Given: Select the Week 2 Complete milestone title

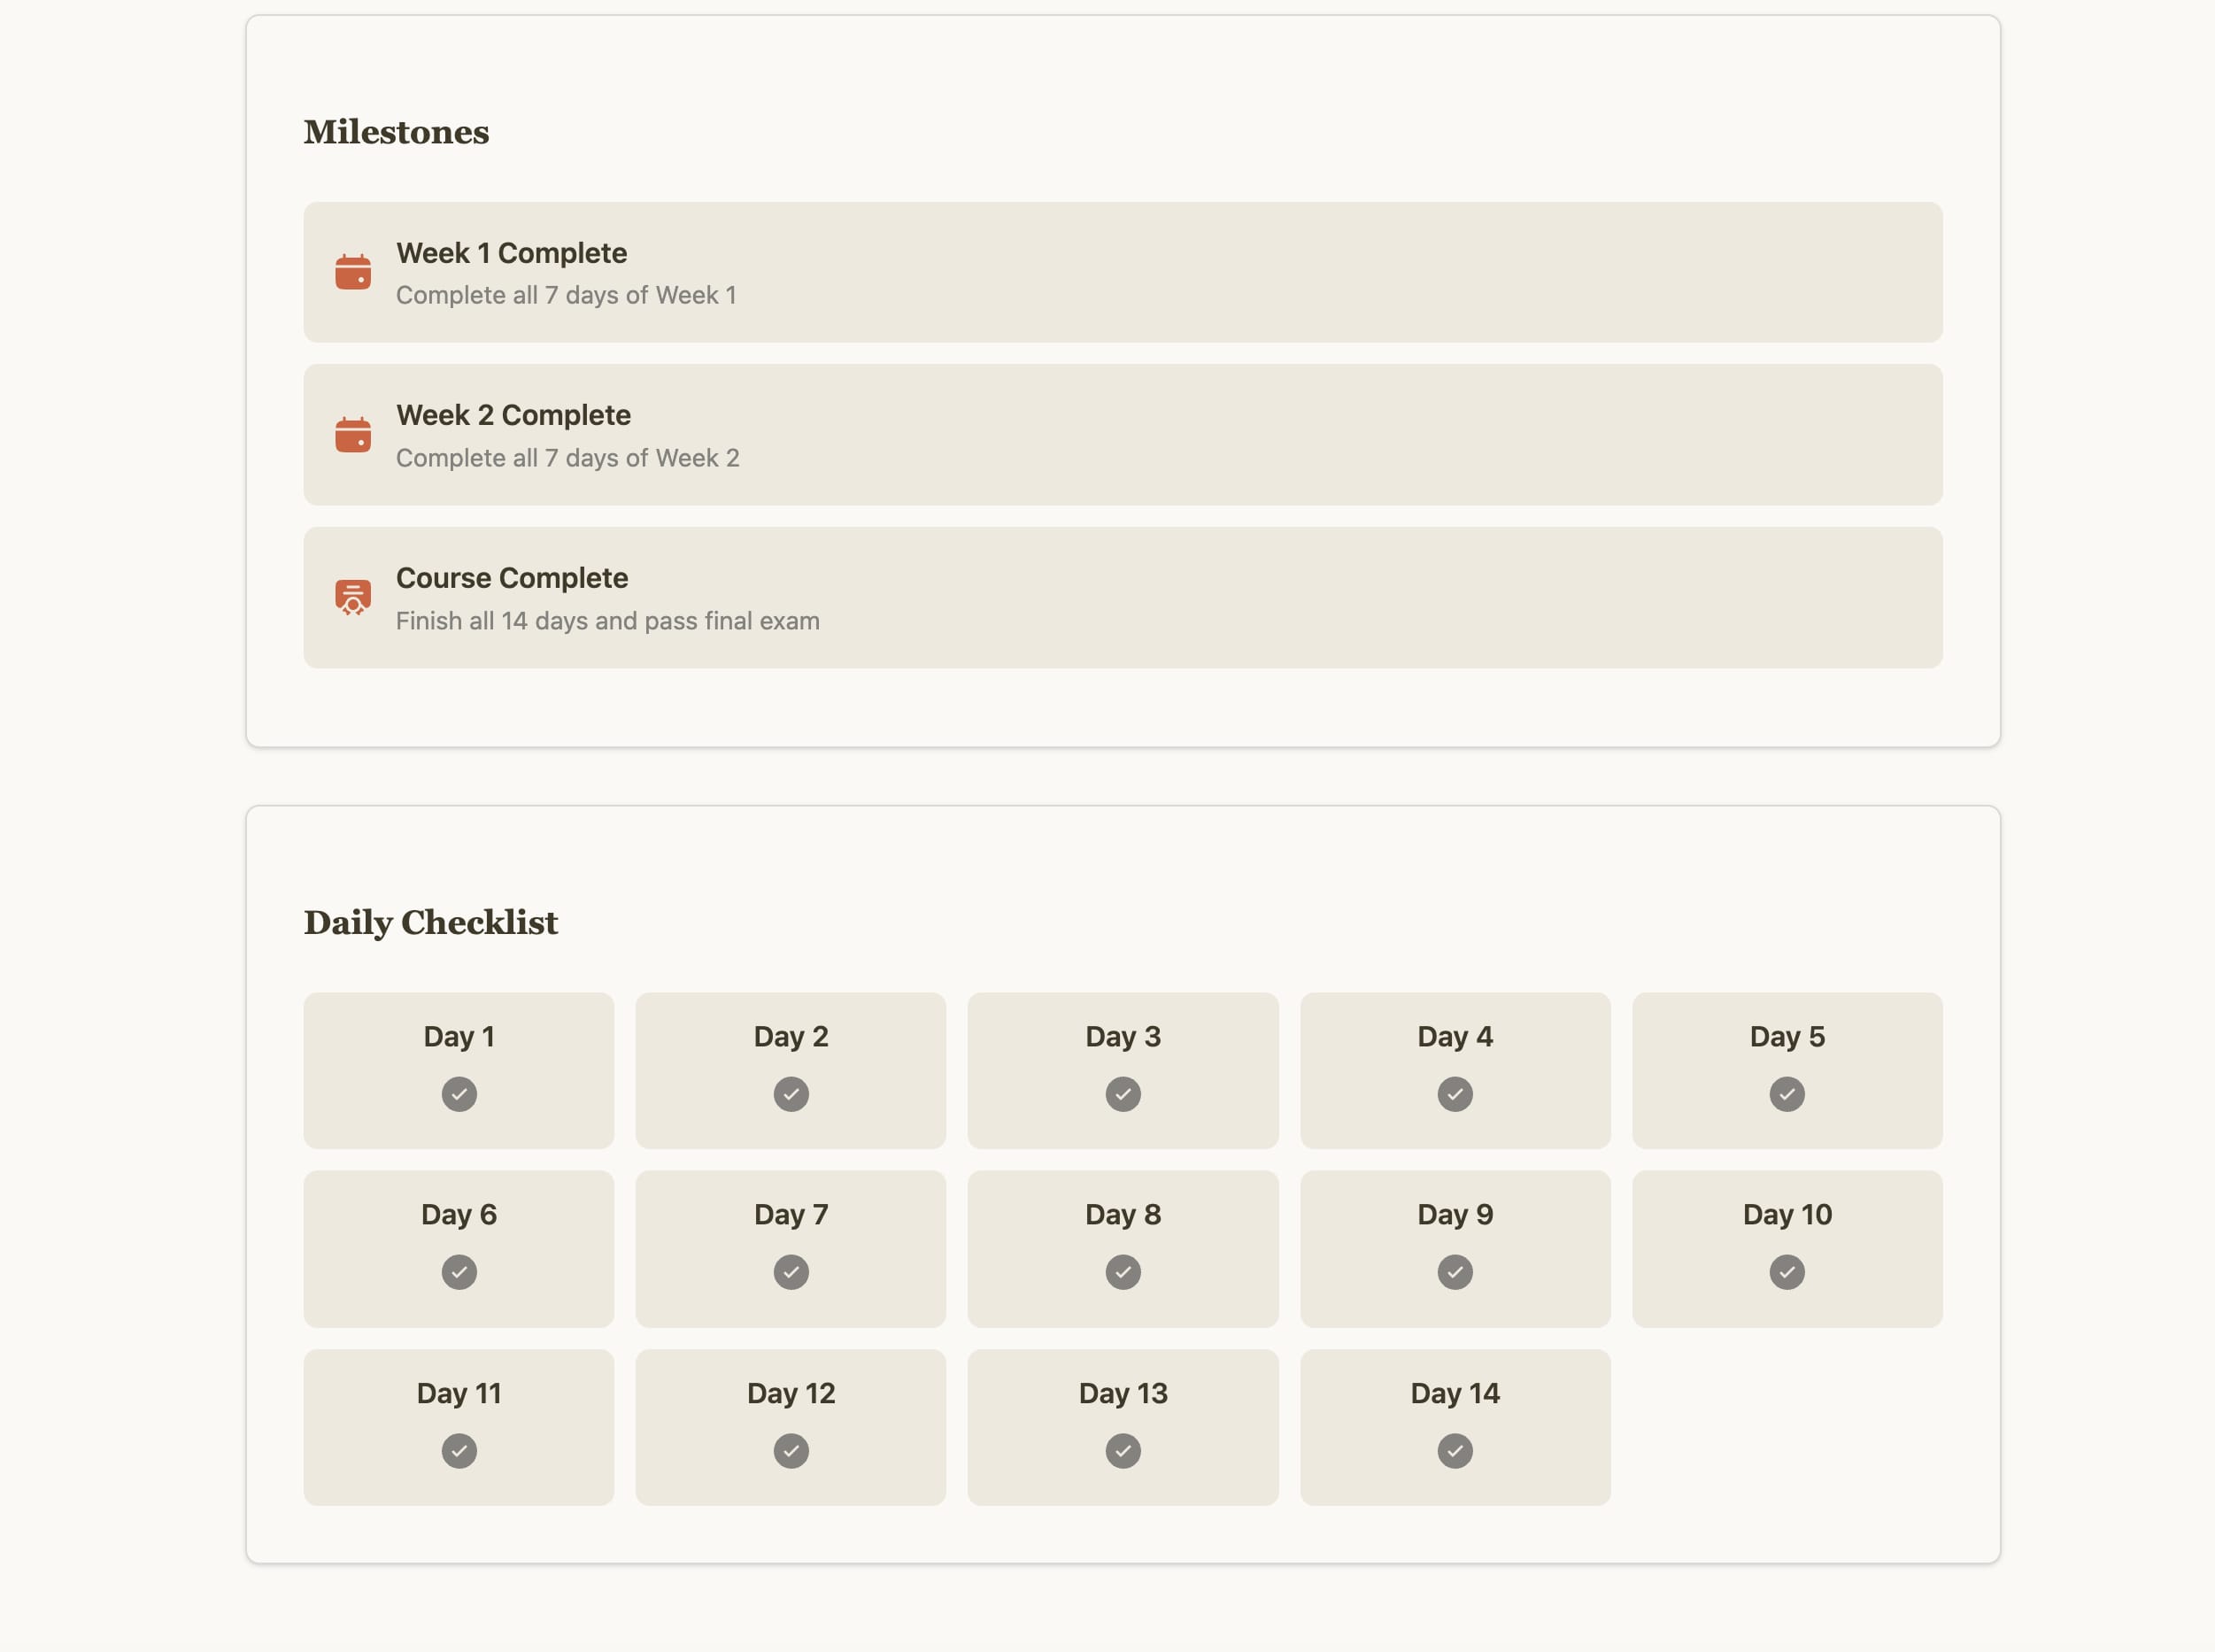Looking at the screenshot, I should 514,415.
